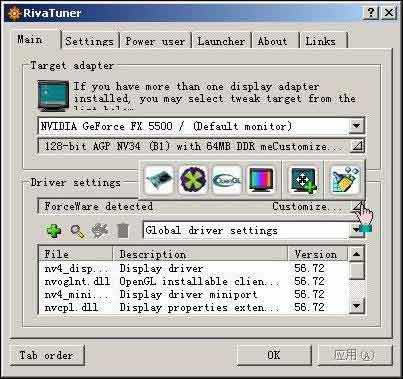Select the nvoglnt.dll row
Image resolution: width=403 pixels, height=379 pixels.
click(193, 281)
